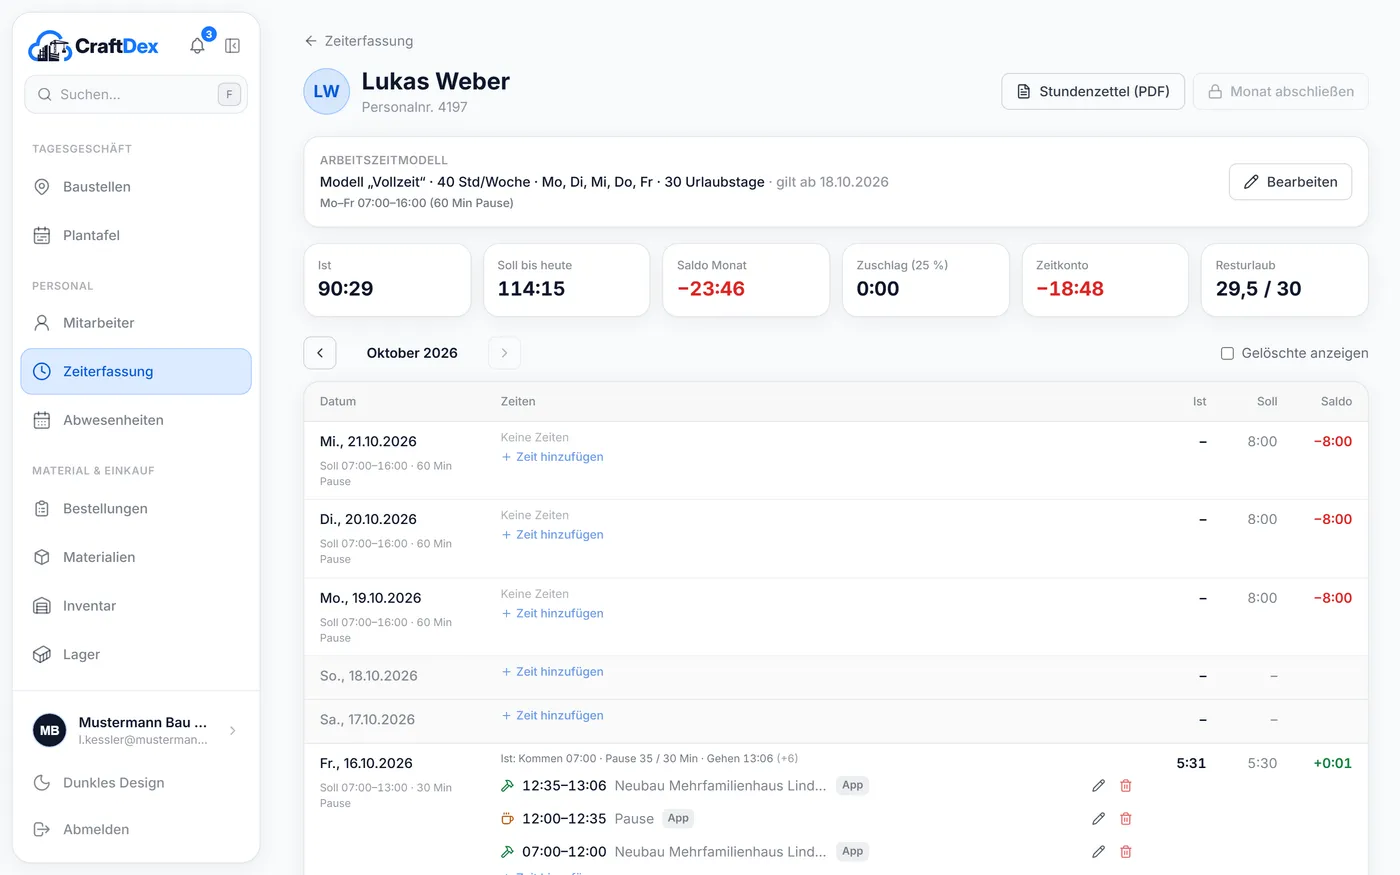Go to previous month

pyautogui.click(x=320, y=353)
